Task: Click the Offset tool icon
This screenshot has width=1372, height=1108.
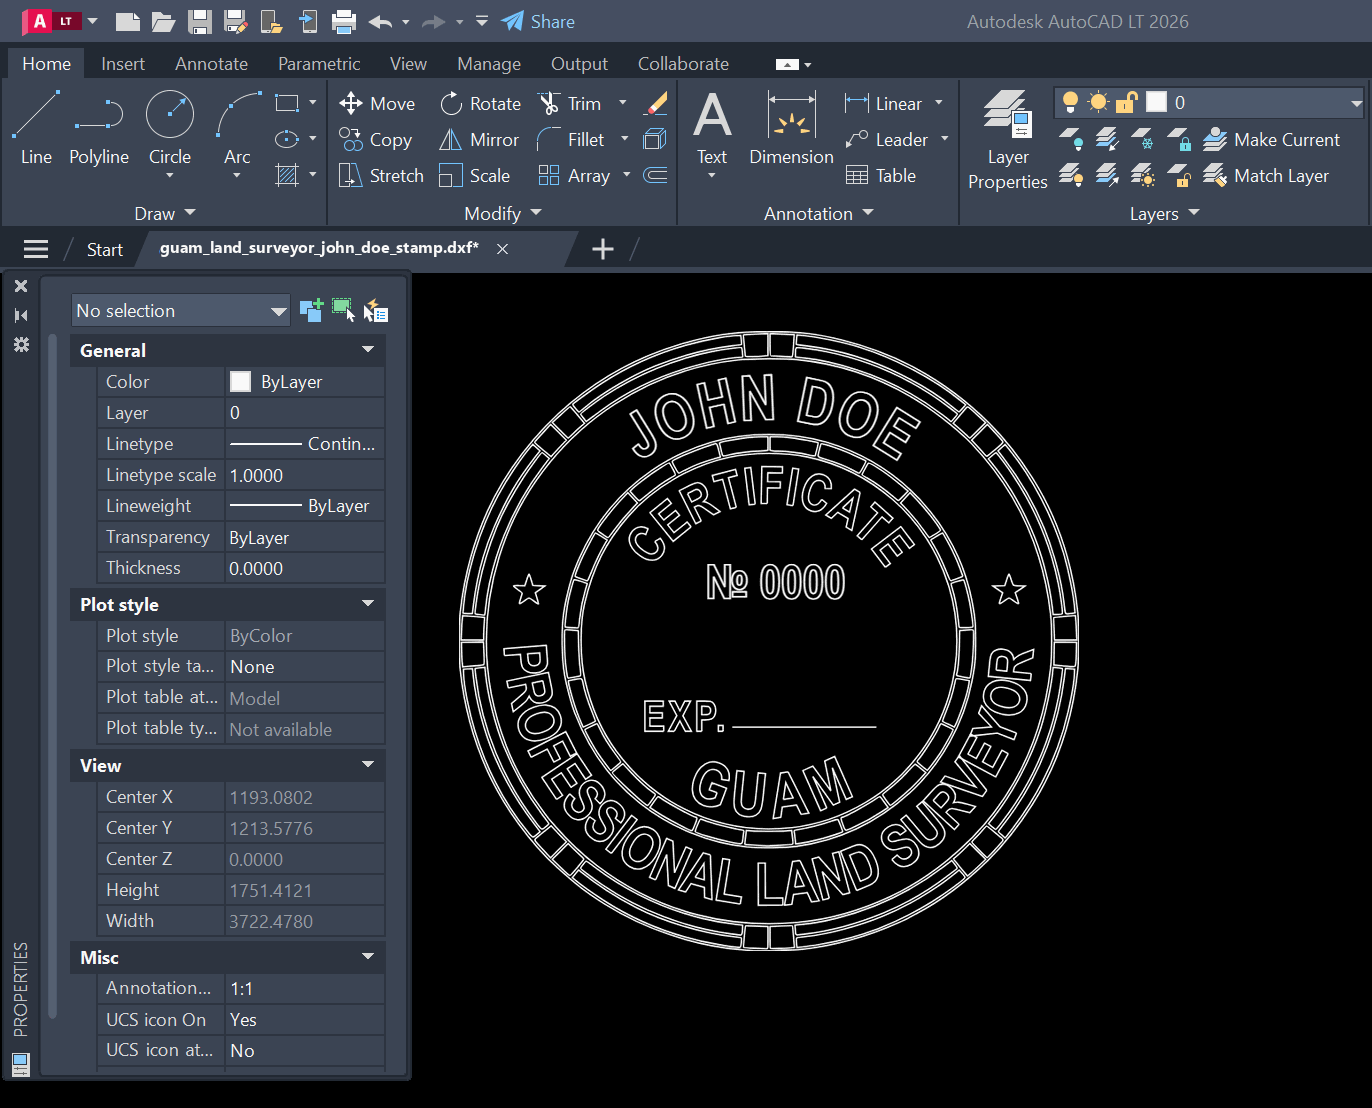Action: 655,175
